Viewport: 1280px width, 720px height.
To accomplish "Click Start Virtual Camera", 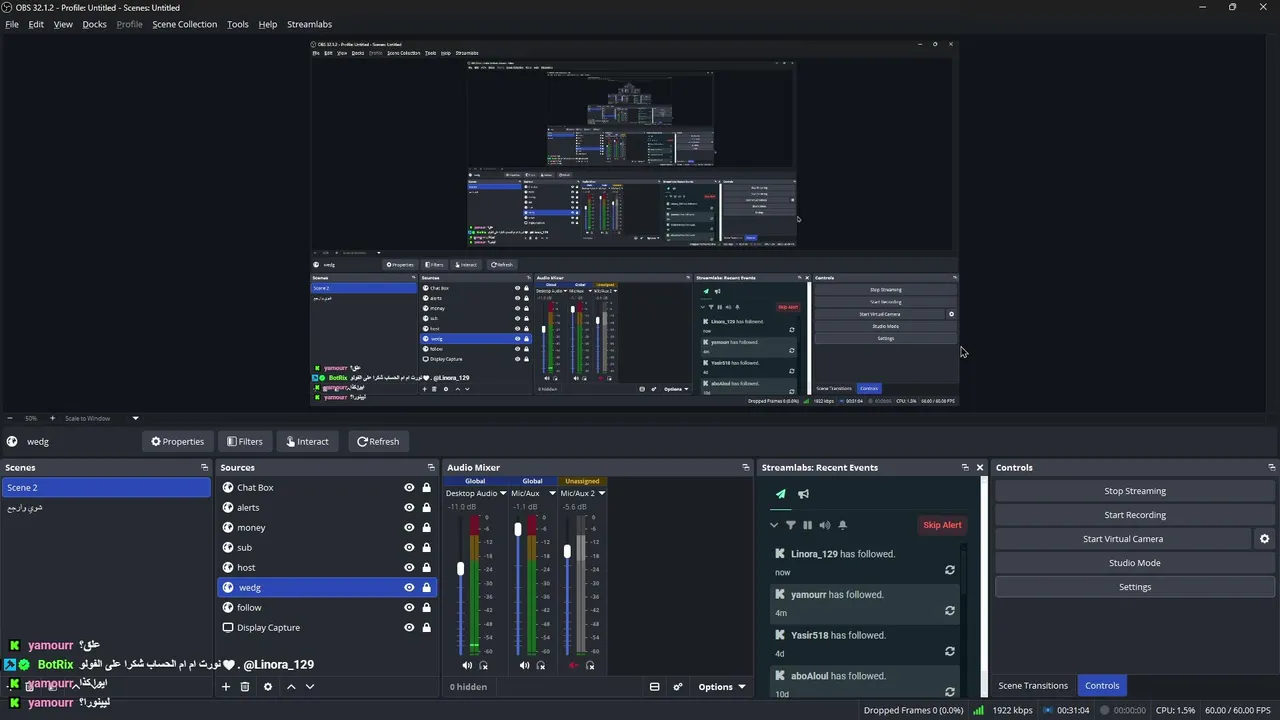I will 1123,539.
